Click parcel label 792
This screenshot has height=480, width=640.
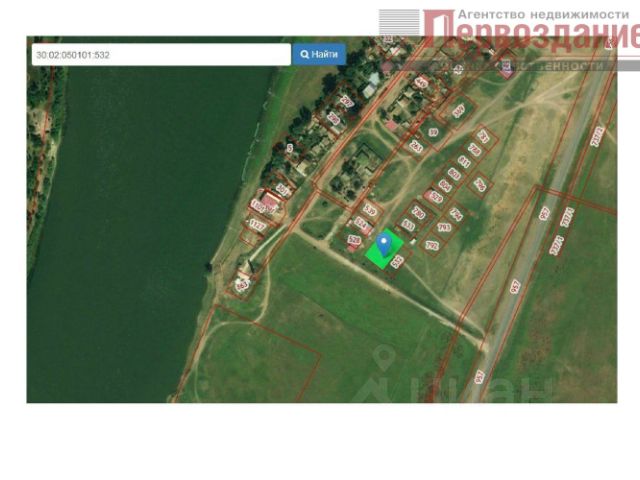432,245
